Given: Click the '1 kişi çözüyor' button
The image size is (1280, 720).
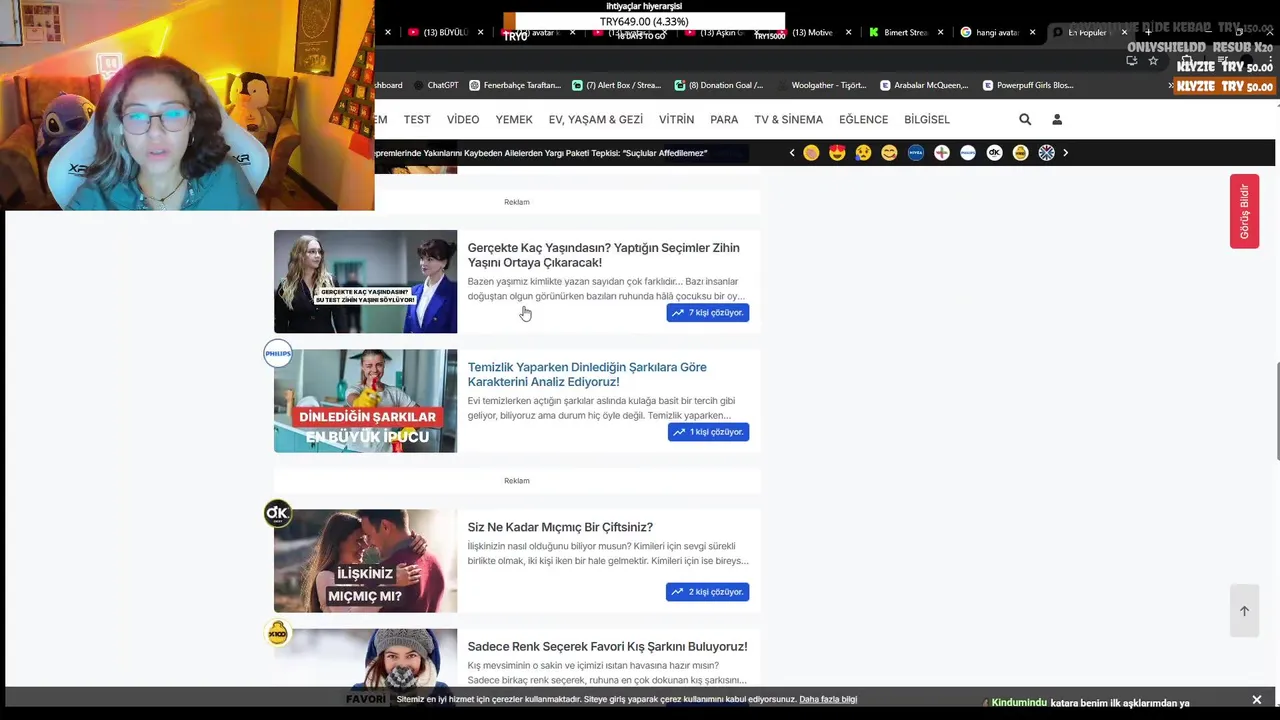Looking at the screenshot, I should tap(708, 432).
